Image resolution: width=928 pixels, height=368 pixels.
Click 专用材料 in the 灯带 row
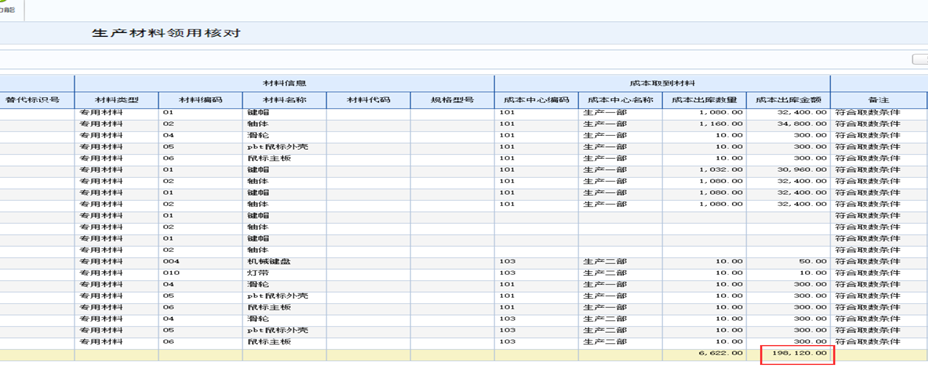tap(101, 273)
